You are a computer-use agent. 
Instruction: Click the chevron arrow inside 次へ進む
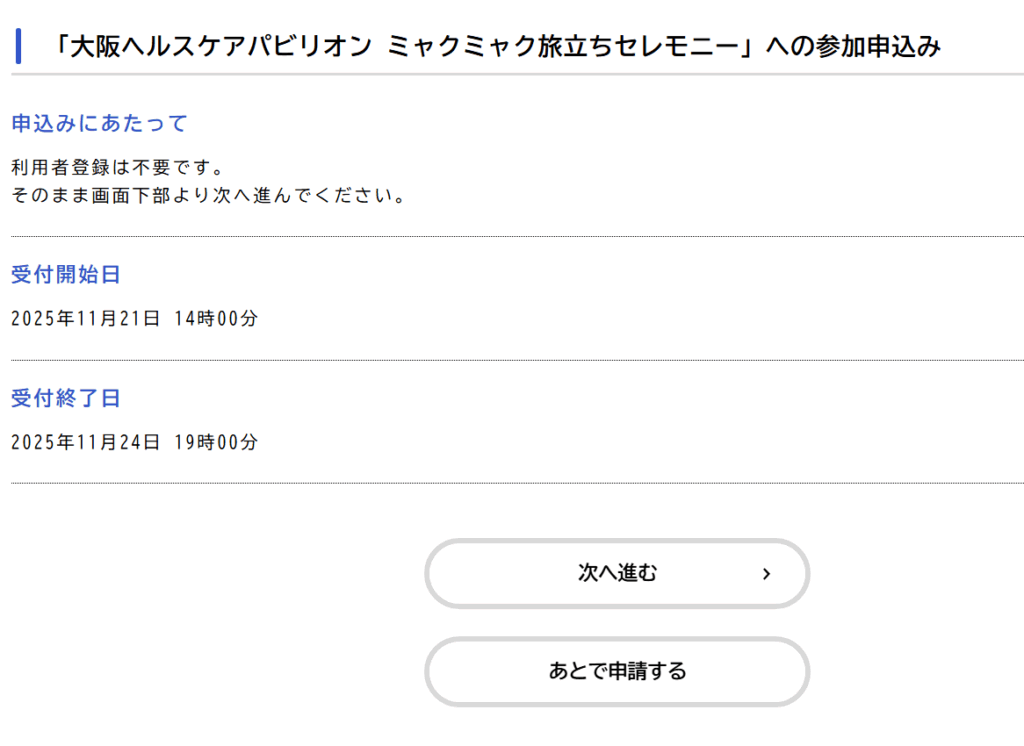(x=766, y=574)
